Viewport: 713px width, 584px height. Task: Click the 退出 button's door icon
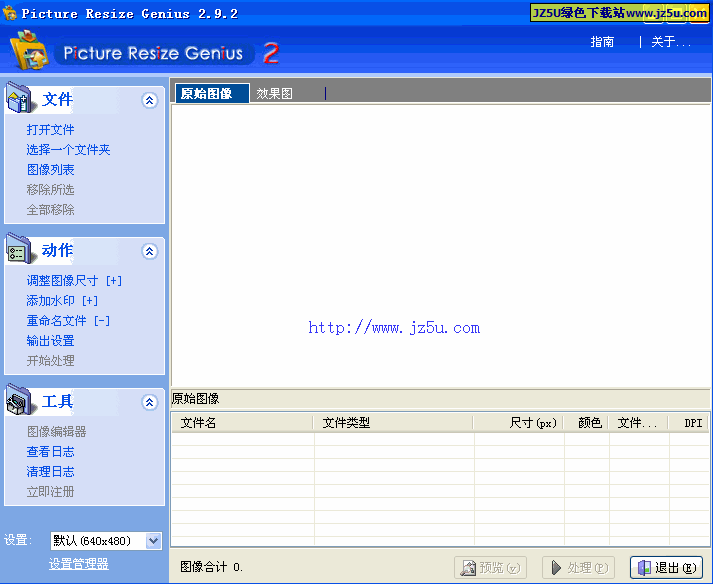[644, 567]
